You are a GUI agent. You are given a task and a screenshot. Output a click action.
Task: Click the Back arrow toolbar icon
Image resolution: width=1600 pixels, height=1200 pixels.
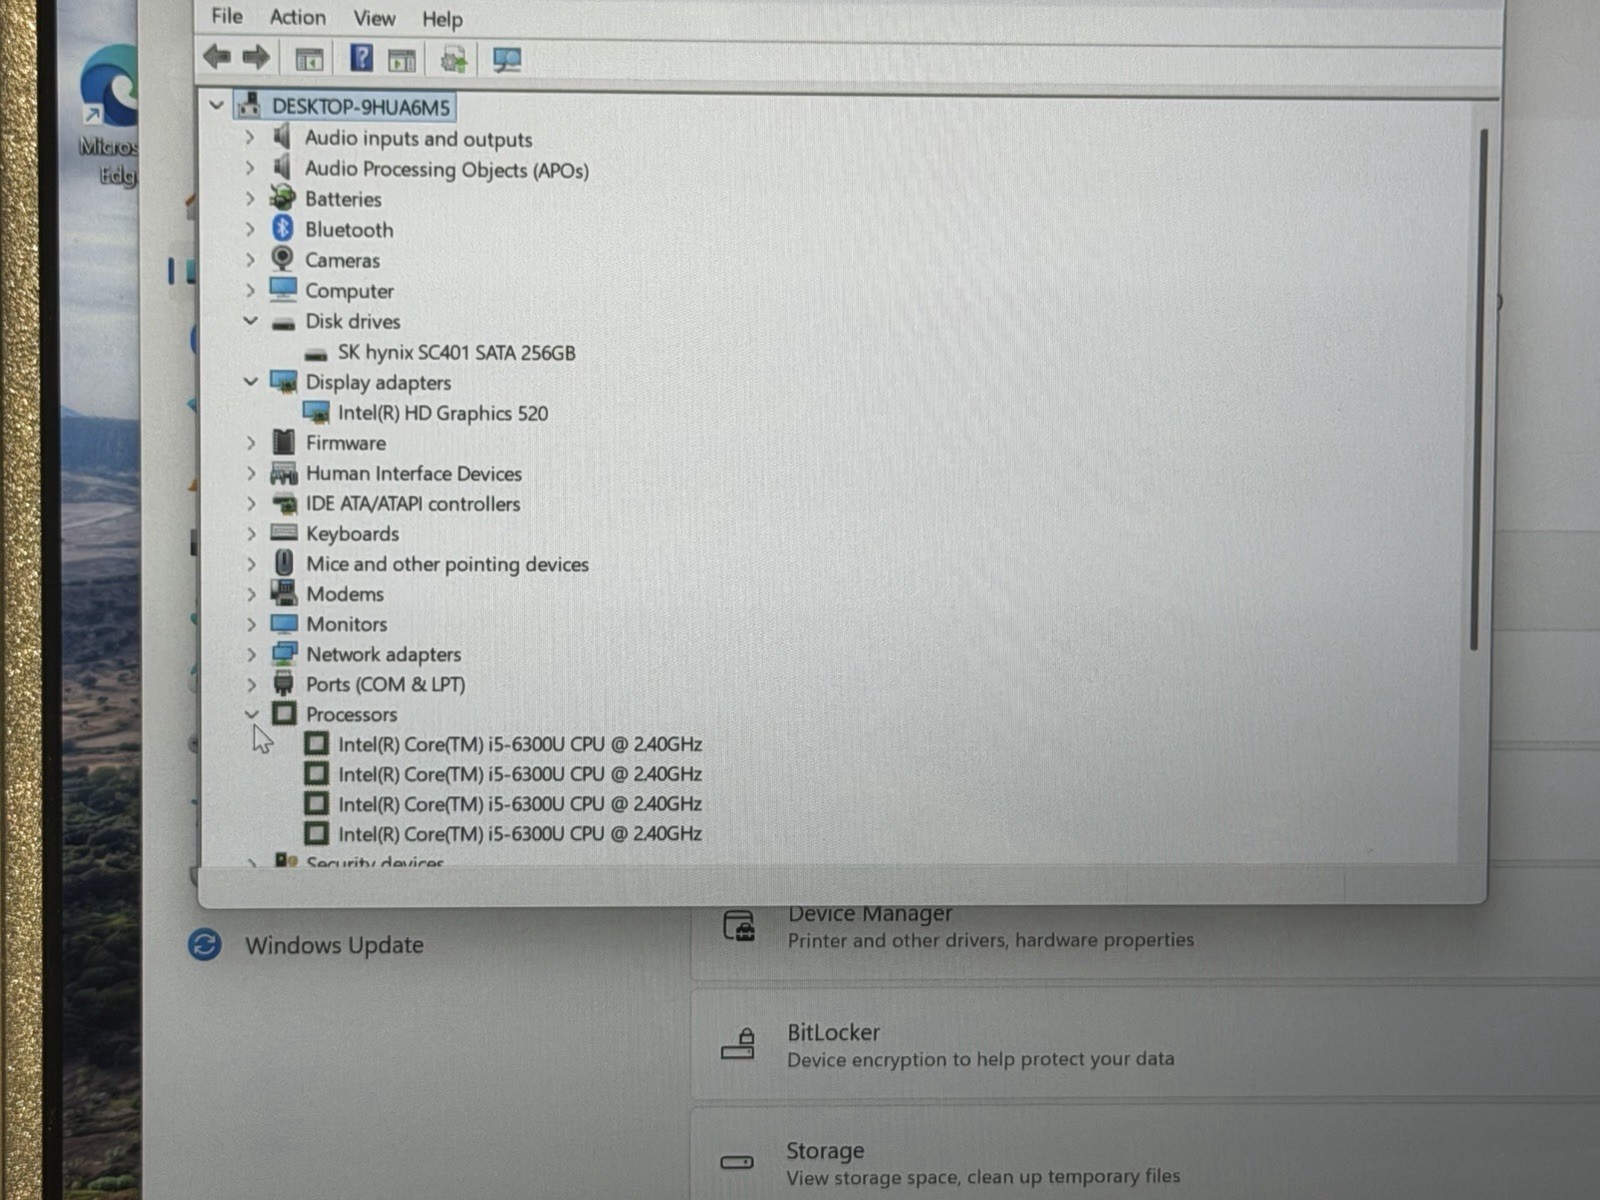pyautogui.click(x=217, y=57)
